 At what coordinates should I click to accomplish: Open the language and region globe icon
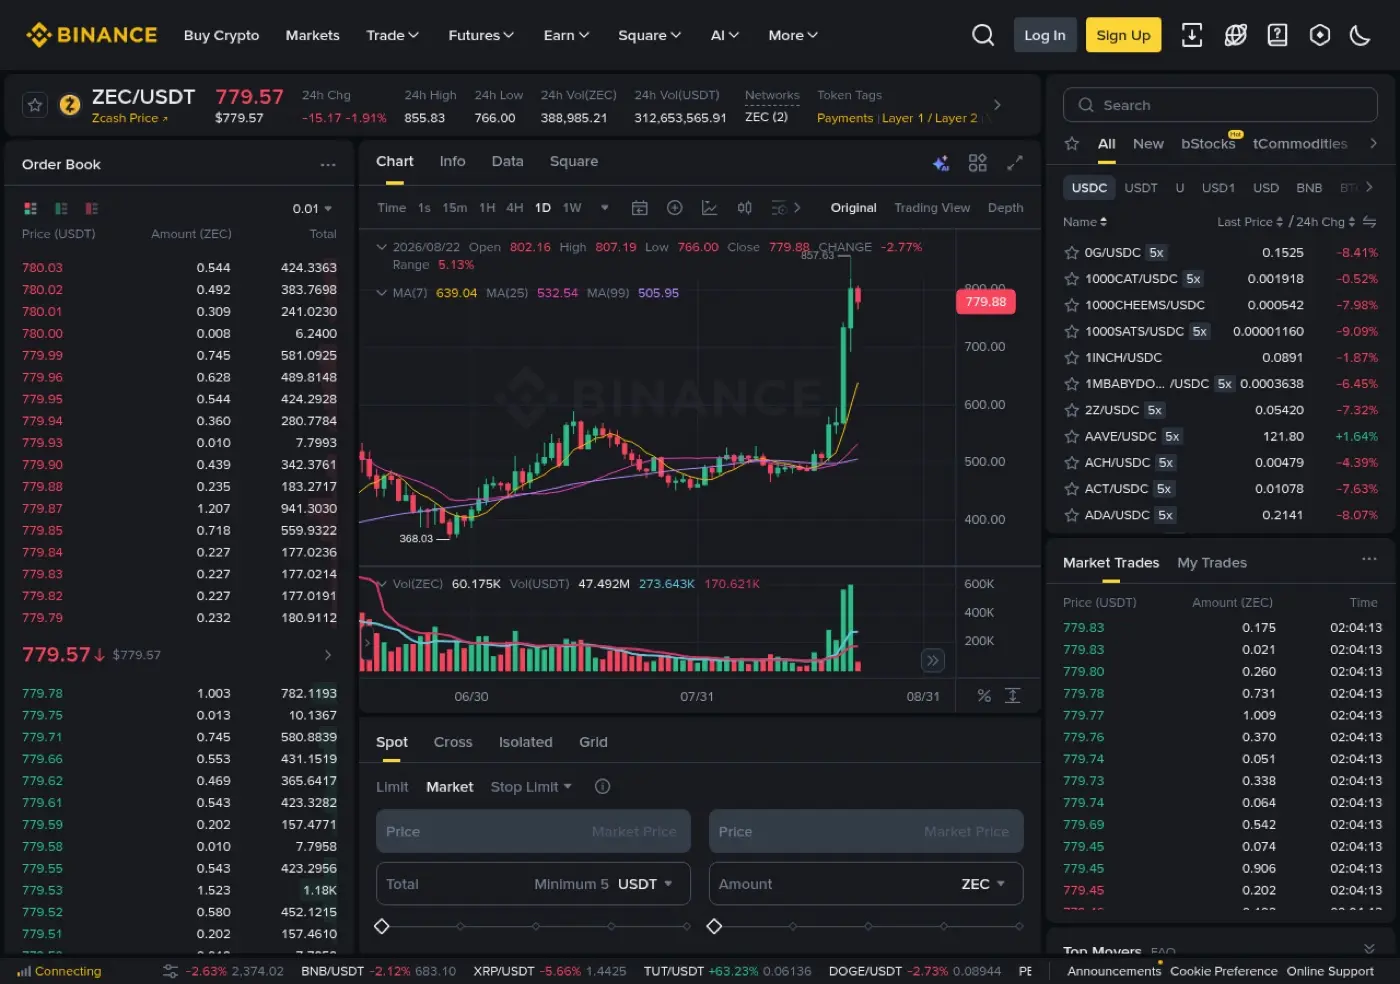click(1236, 35)
